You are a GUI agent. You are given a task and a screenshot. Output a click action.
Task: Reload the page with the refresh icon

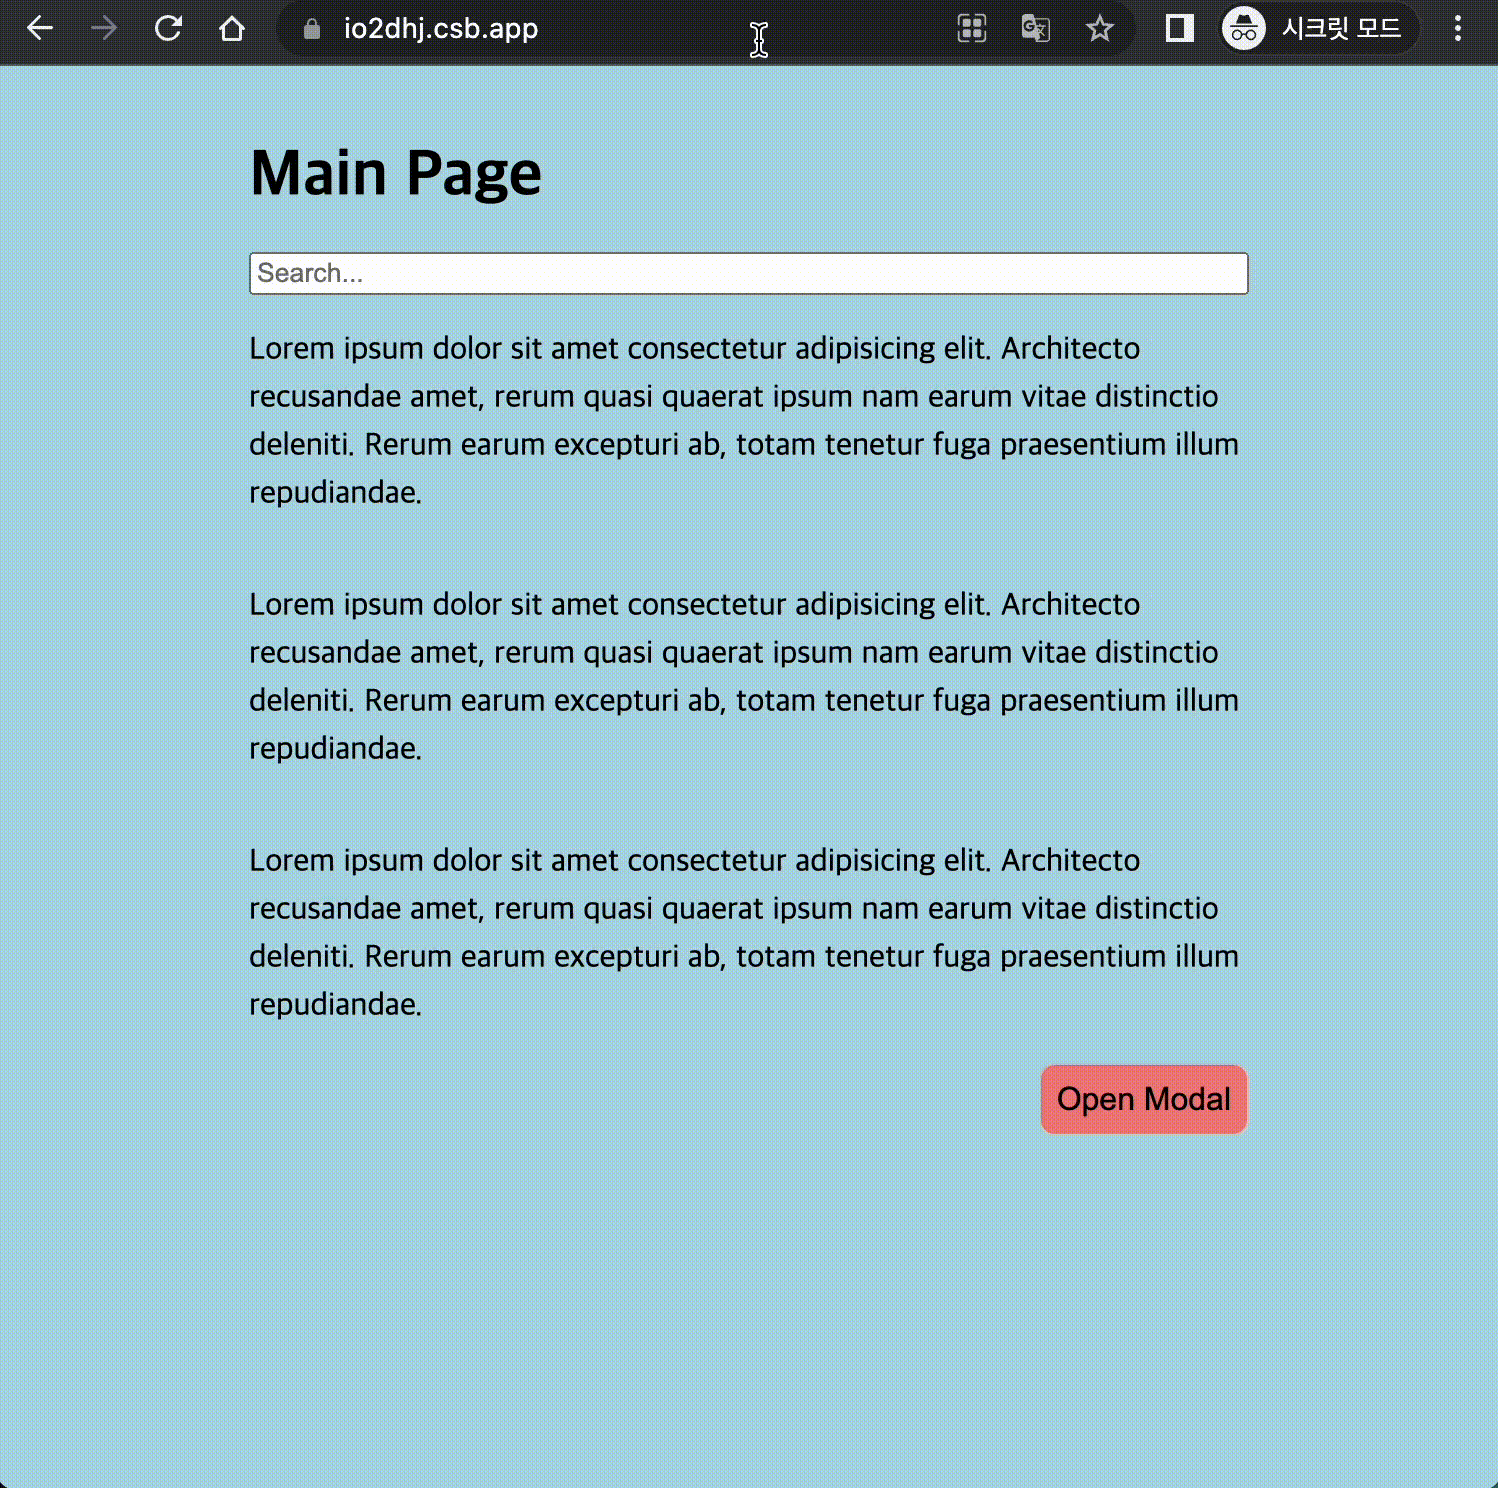(x=168, y=28)
